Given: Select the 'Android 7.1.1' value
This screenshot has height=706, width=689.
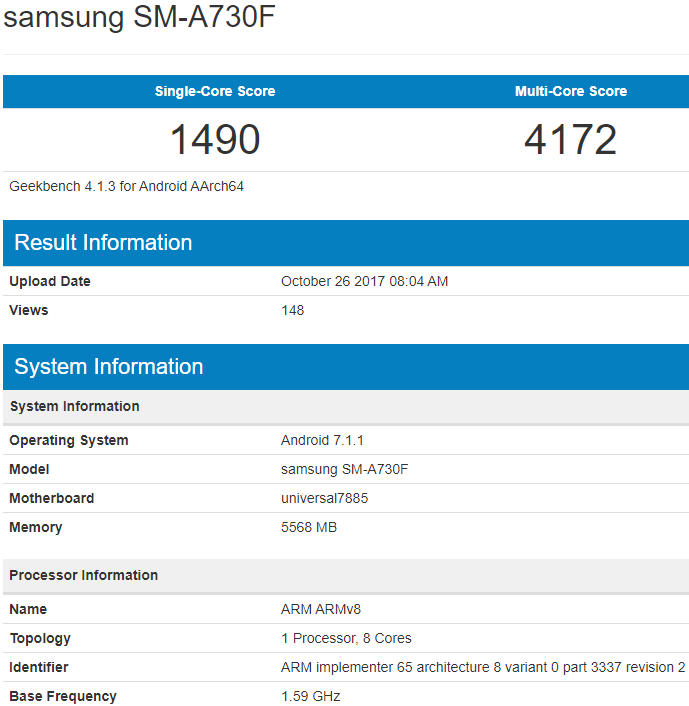Looking at the screenshot, I should pyautogui.click(x=322, y=440).
